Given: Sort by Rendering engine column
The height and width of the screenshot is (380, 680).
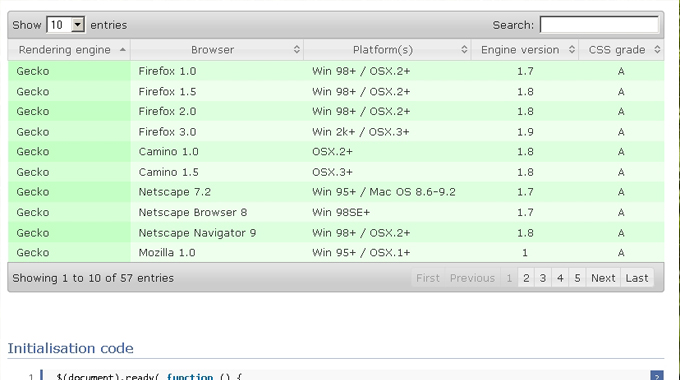Looking at the screenshot, I should pyautogui.click(x=69, y=50).
